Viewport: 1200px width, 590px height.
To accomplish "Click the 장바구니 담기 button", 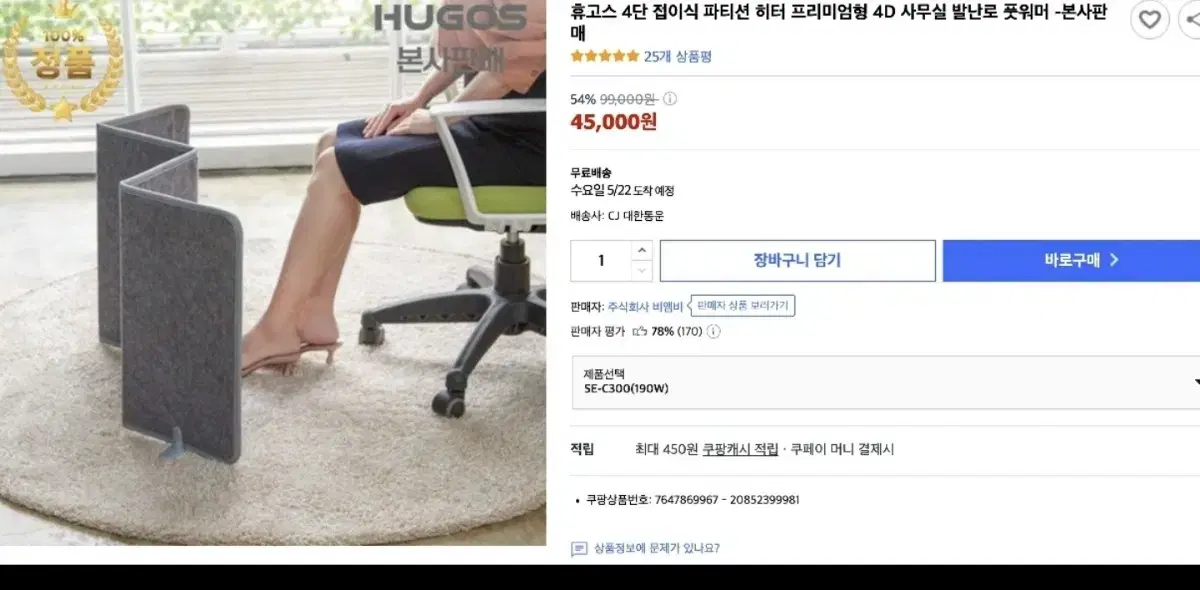I will pos(797,261).
